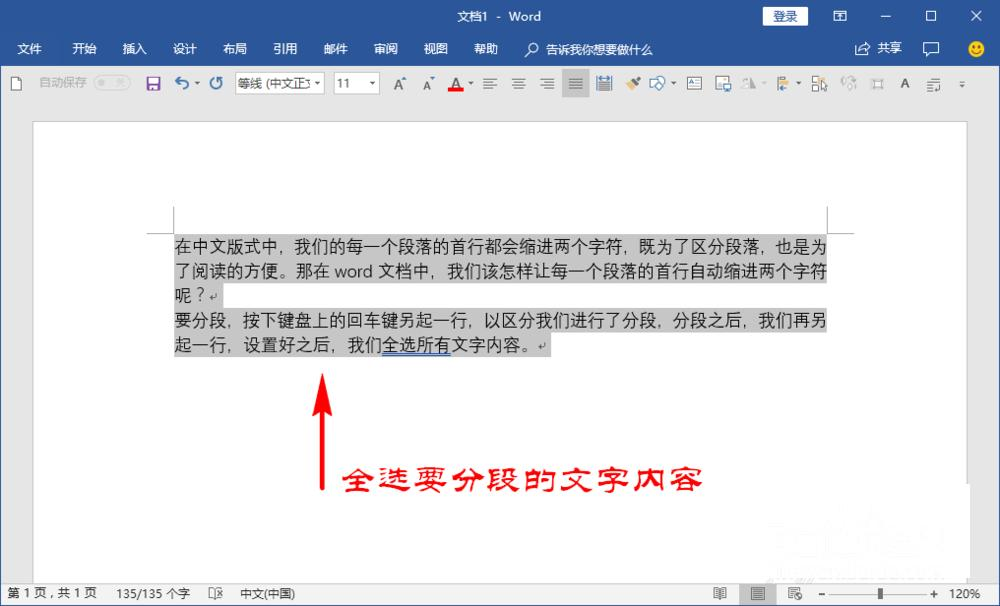The image size is (1000, 606).
Task: Insert shapes icon in quick toolbar
Action: tap(658, 84)
